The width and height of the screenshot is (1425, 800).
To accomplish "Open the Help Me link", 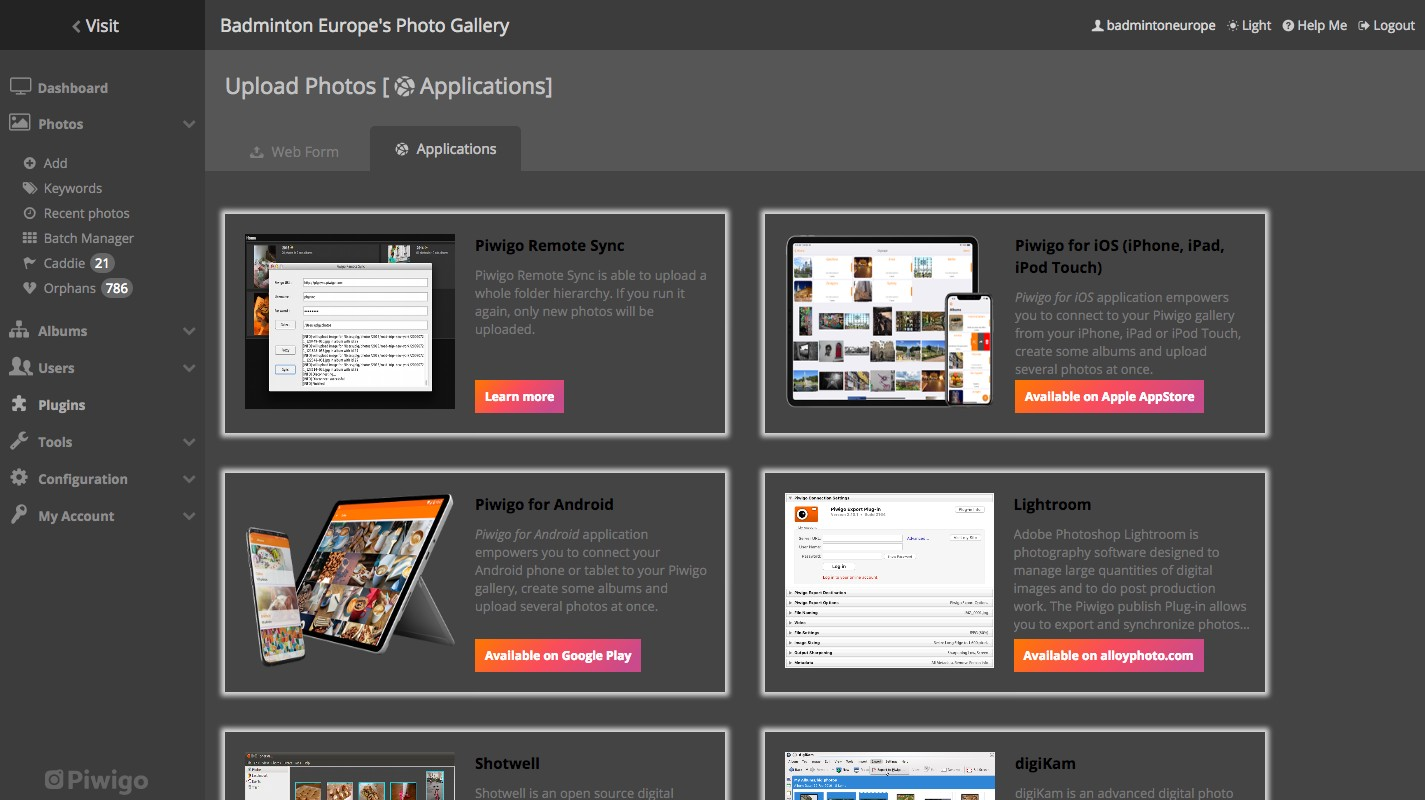I will click(x=1314, y=25).
